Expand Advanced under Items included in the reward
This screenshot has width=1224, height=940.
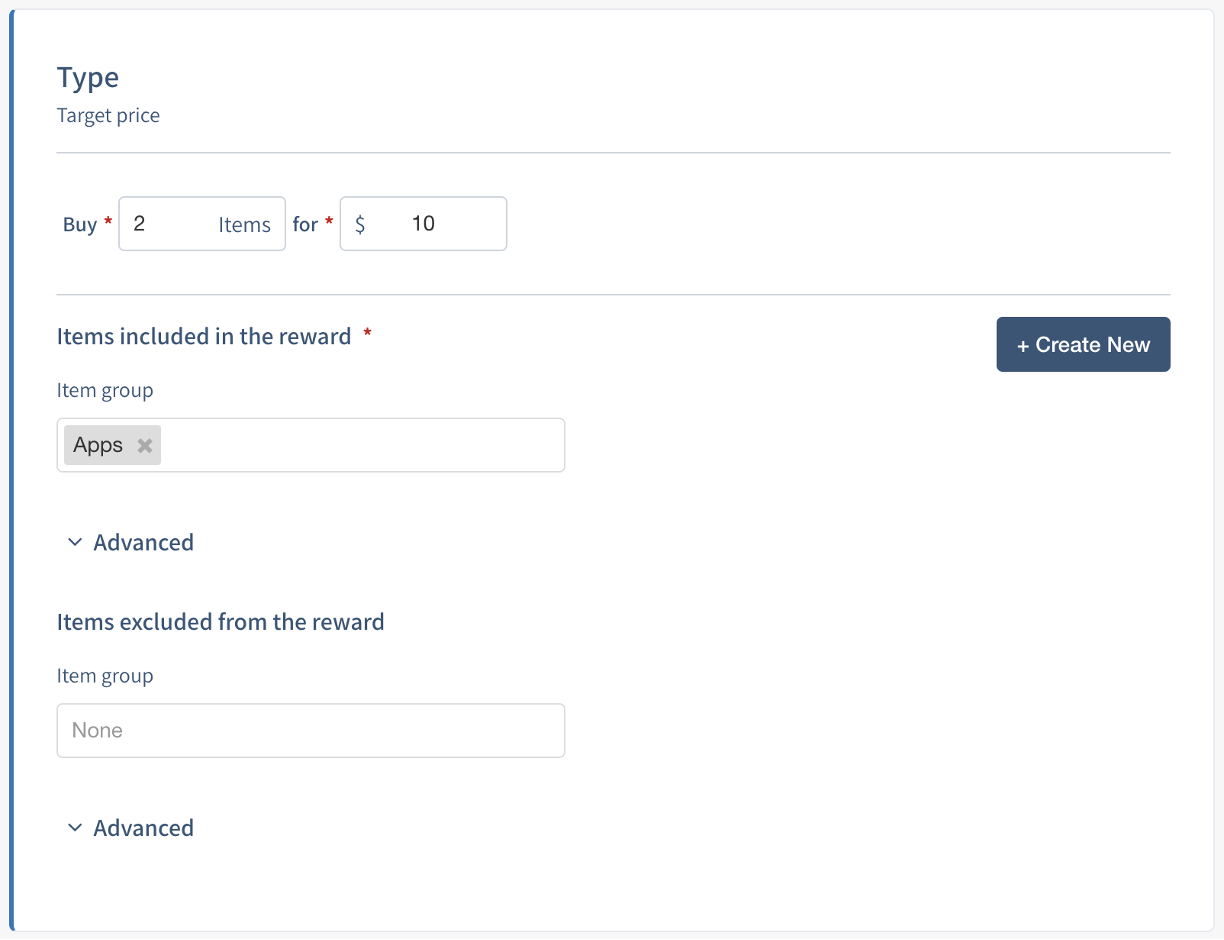(143, 542)
